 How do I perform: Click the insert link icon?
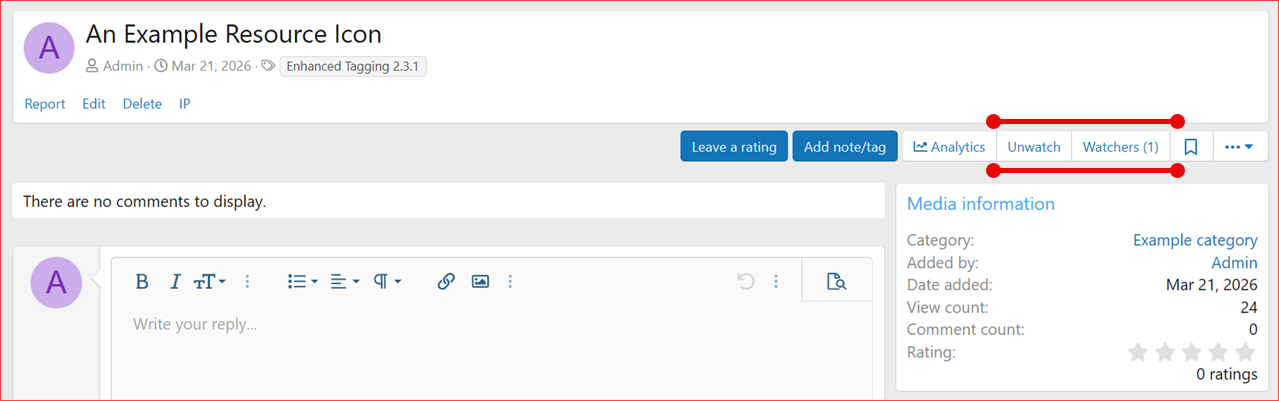click(446, 282)
